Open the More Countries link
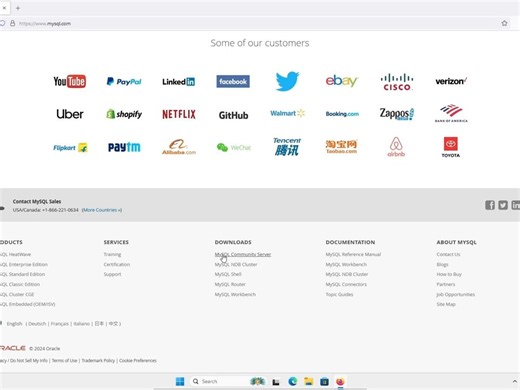520x390 pixels. coord(102,210)
